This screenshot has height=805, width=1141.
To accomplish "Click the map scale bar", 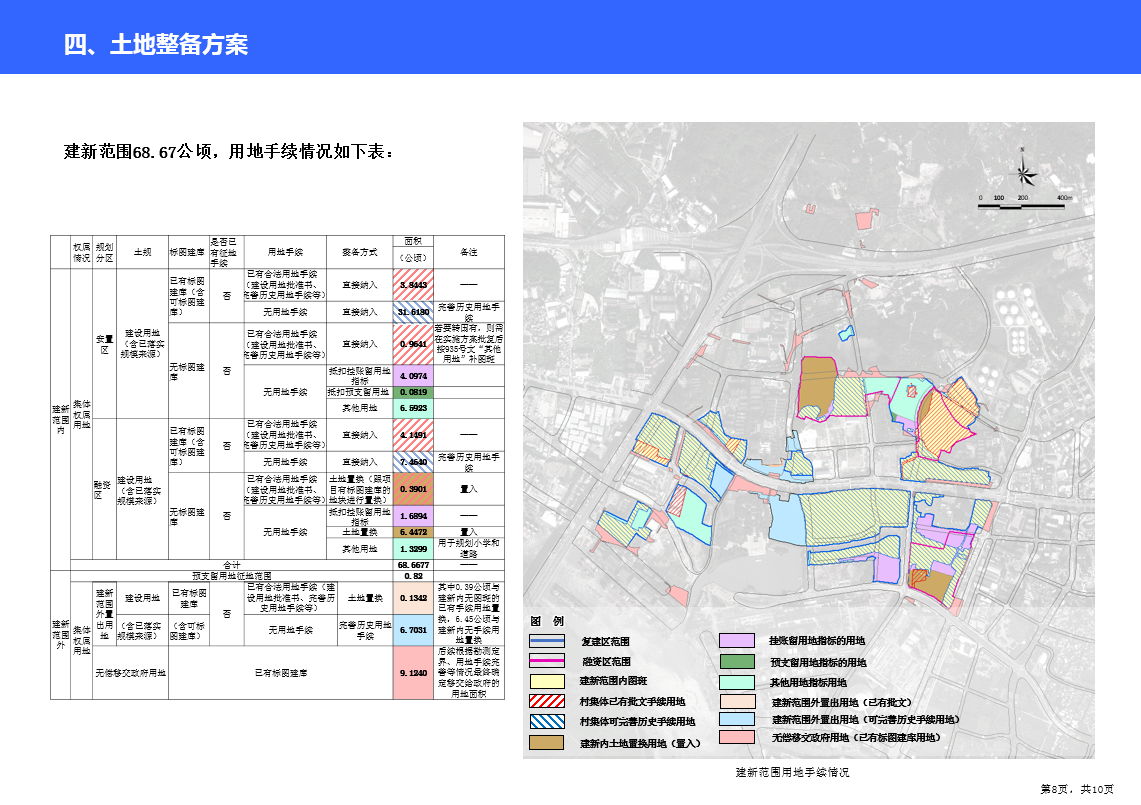I will (x=1025, y=204).
